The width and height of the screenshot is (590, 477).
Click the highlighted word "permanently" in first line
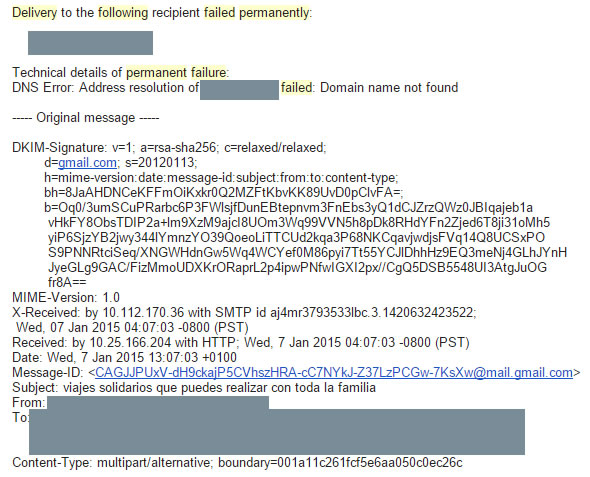[274, 13]
